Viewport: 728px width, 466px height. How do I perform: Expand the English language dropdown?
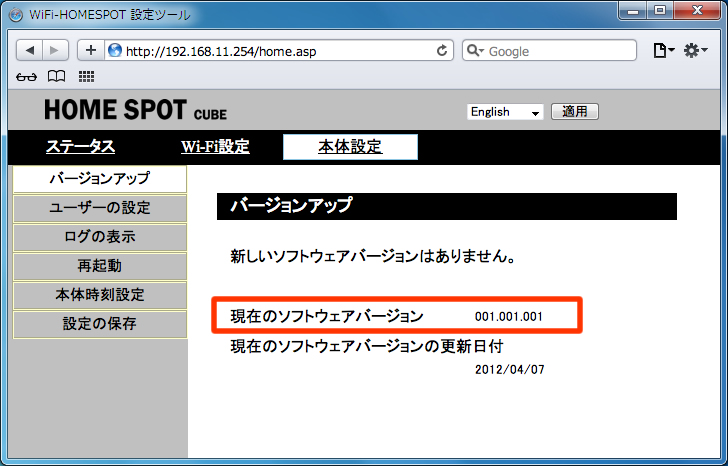coord(505,112)
